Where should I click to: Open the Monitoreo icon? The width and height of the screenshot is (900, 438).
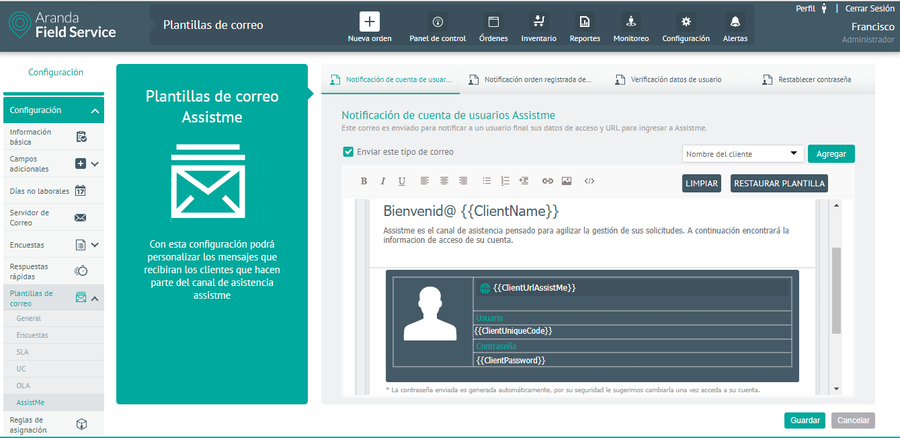[631, 22]
